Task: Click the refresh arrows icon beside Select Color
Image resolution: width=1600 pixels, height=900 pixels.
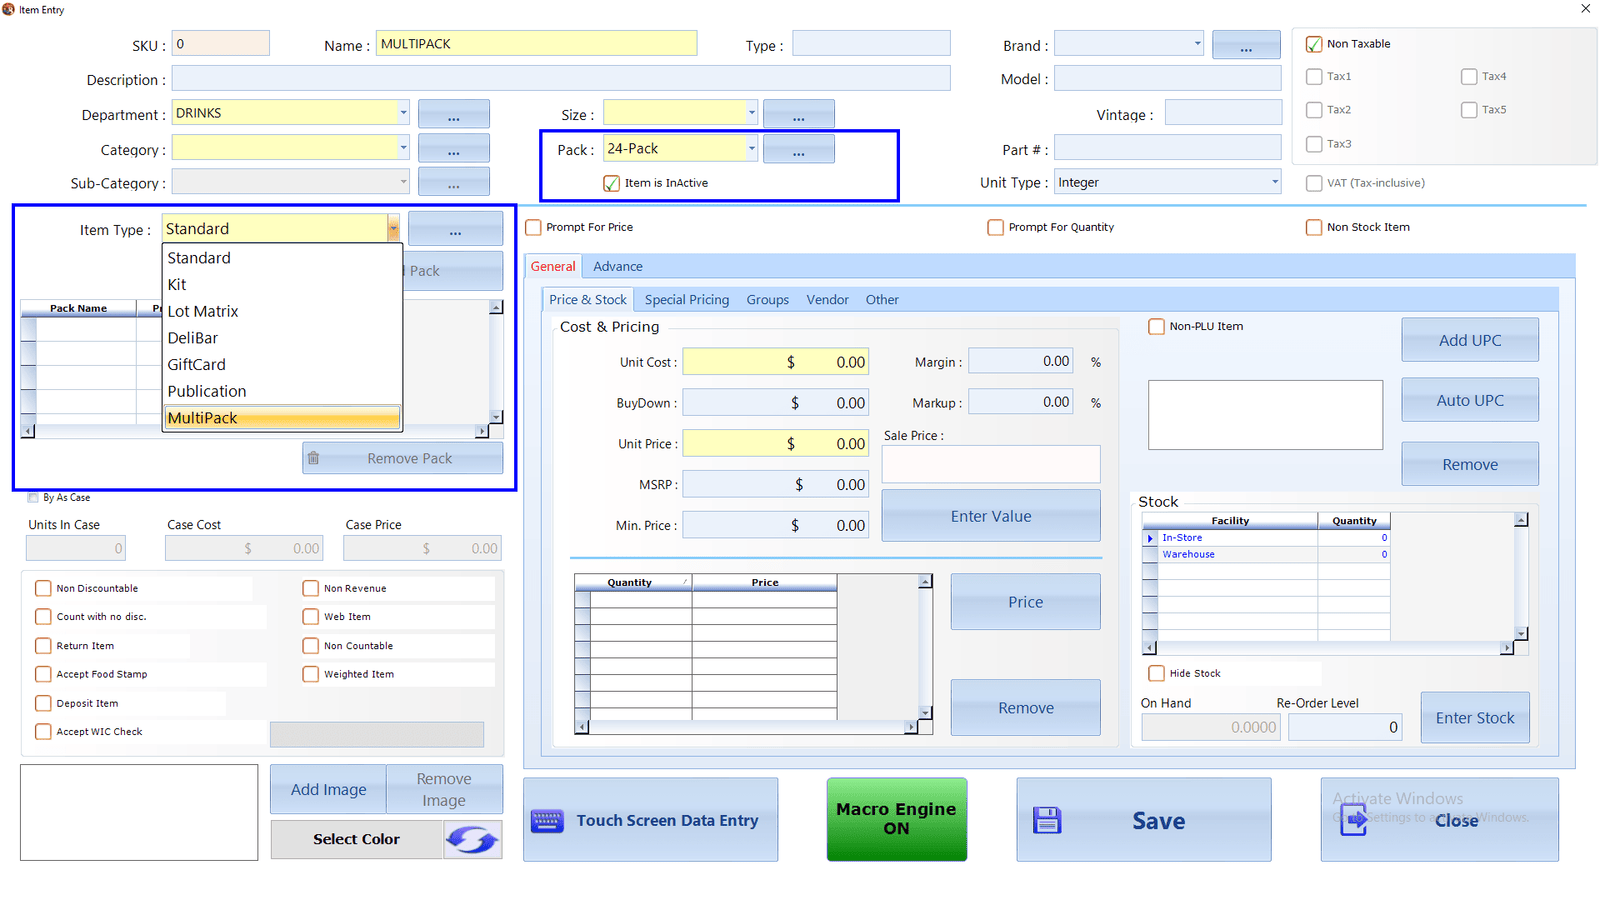Action: point(472,839)
